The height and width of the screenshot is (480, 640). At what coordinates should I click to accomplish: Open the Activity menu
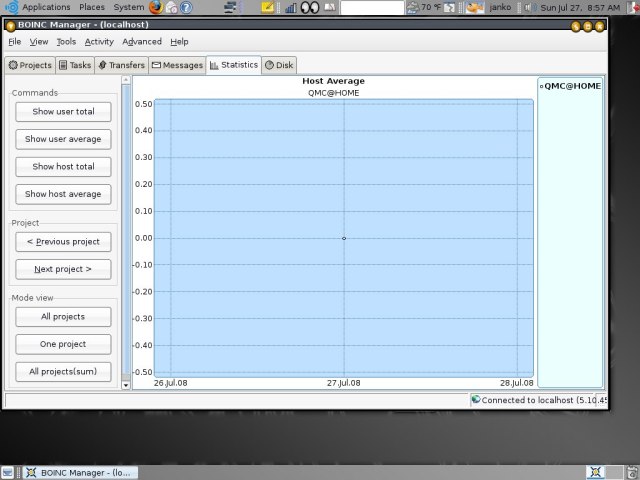pos(99,42)
